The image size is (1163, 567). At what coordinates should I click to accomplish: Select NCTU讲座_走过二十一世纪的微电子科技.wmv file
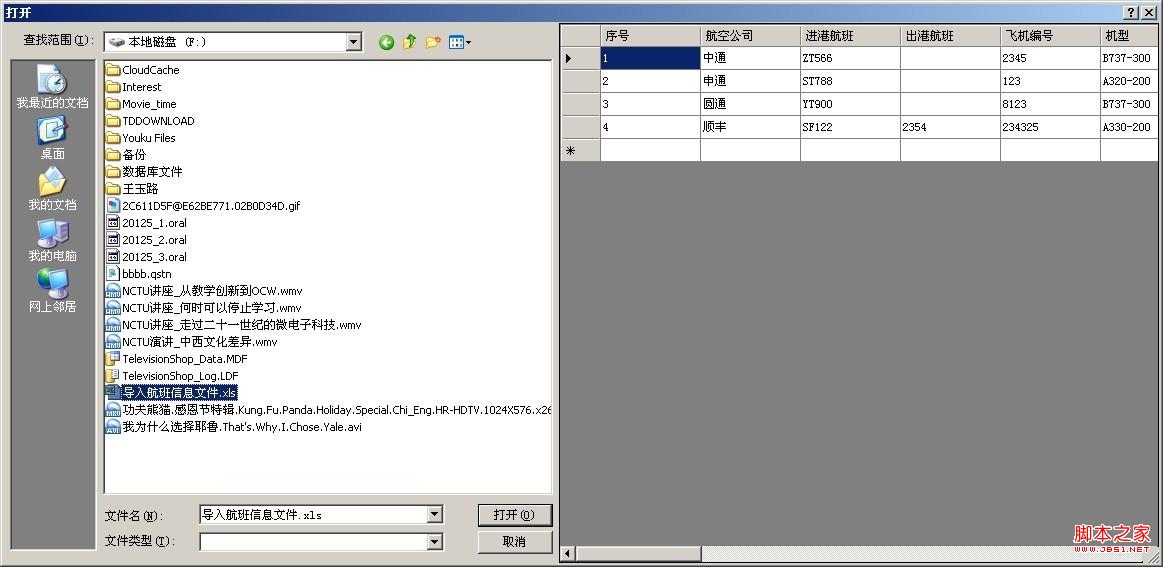234,325
